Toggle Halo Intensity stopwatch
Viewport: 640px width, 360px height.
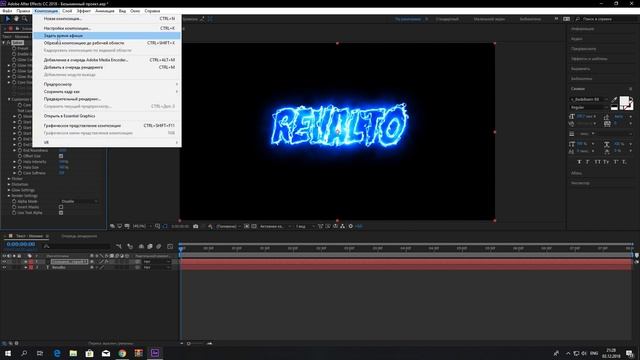click(x=20, y=162)
